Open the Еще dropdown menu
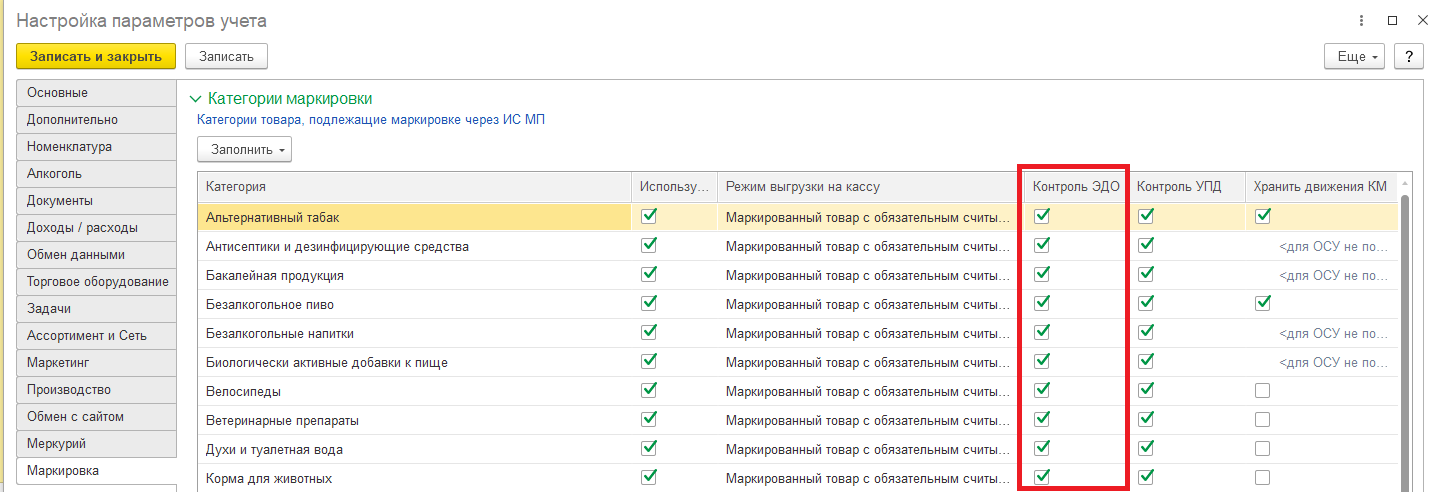The image size is (1443, 492). 1354,56
